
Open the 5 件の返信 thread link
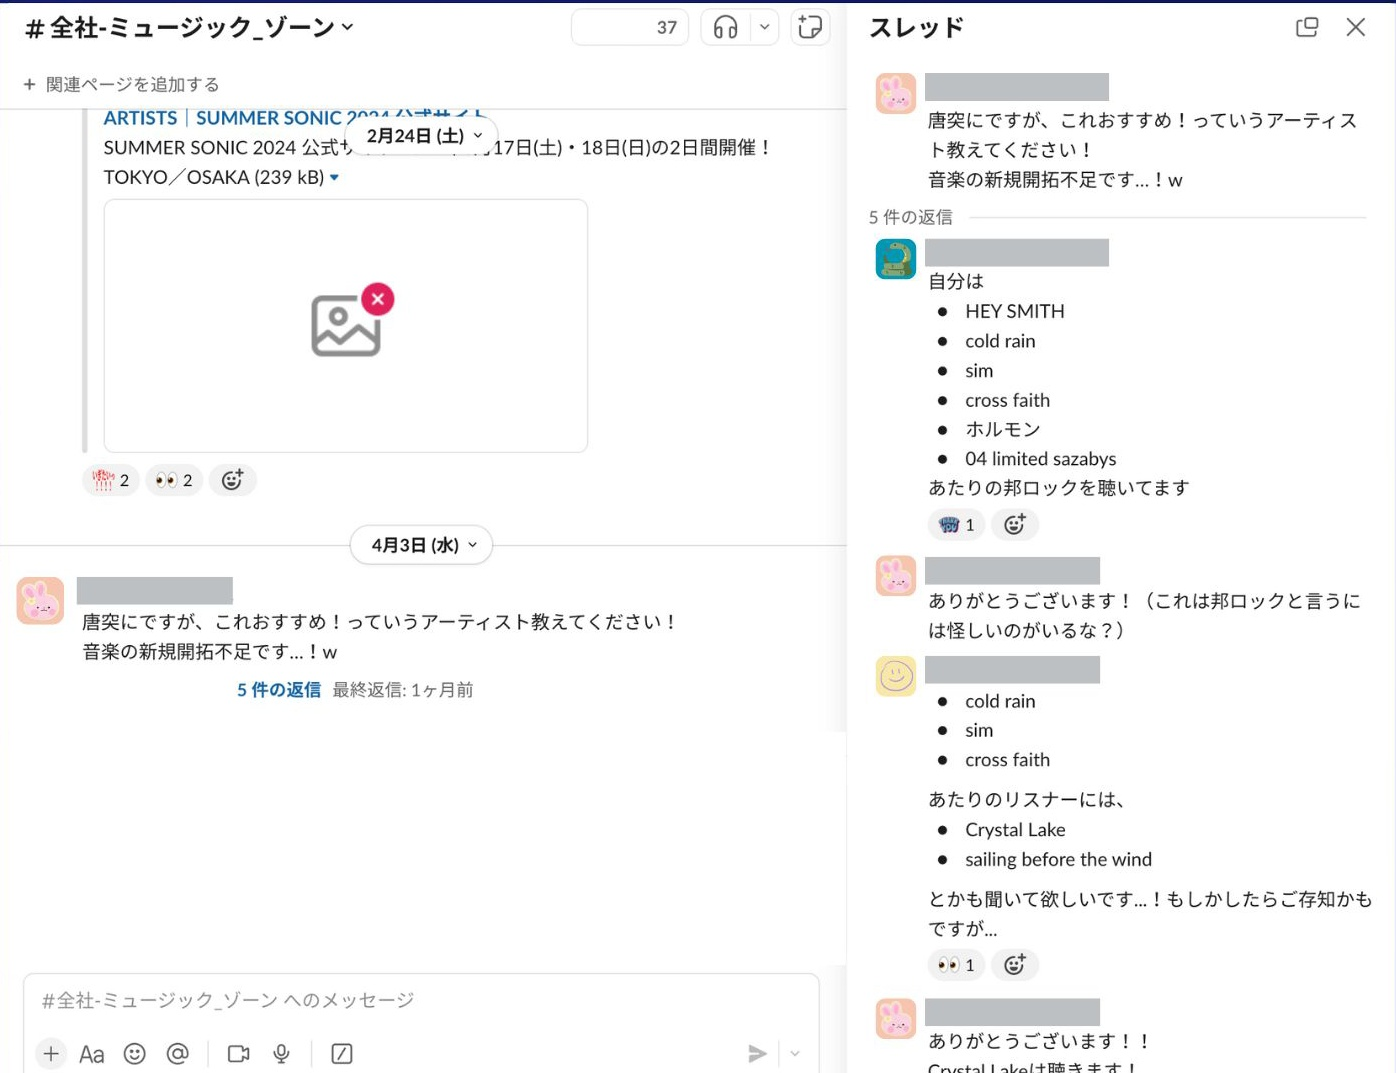pos(279,690)
